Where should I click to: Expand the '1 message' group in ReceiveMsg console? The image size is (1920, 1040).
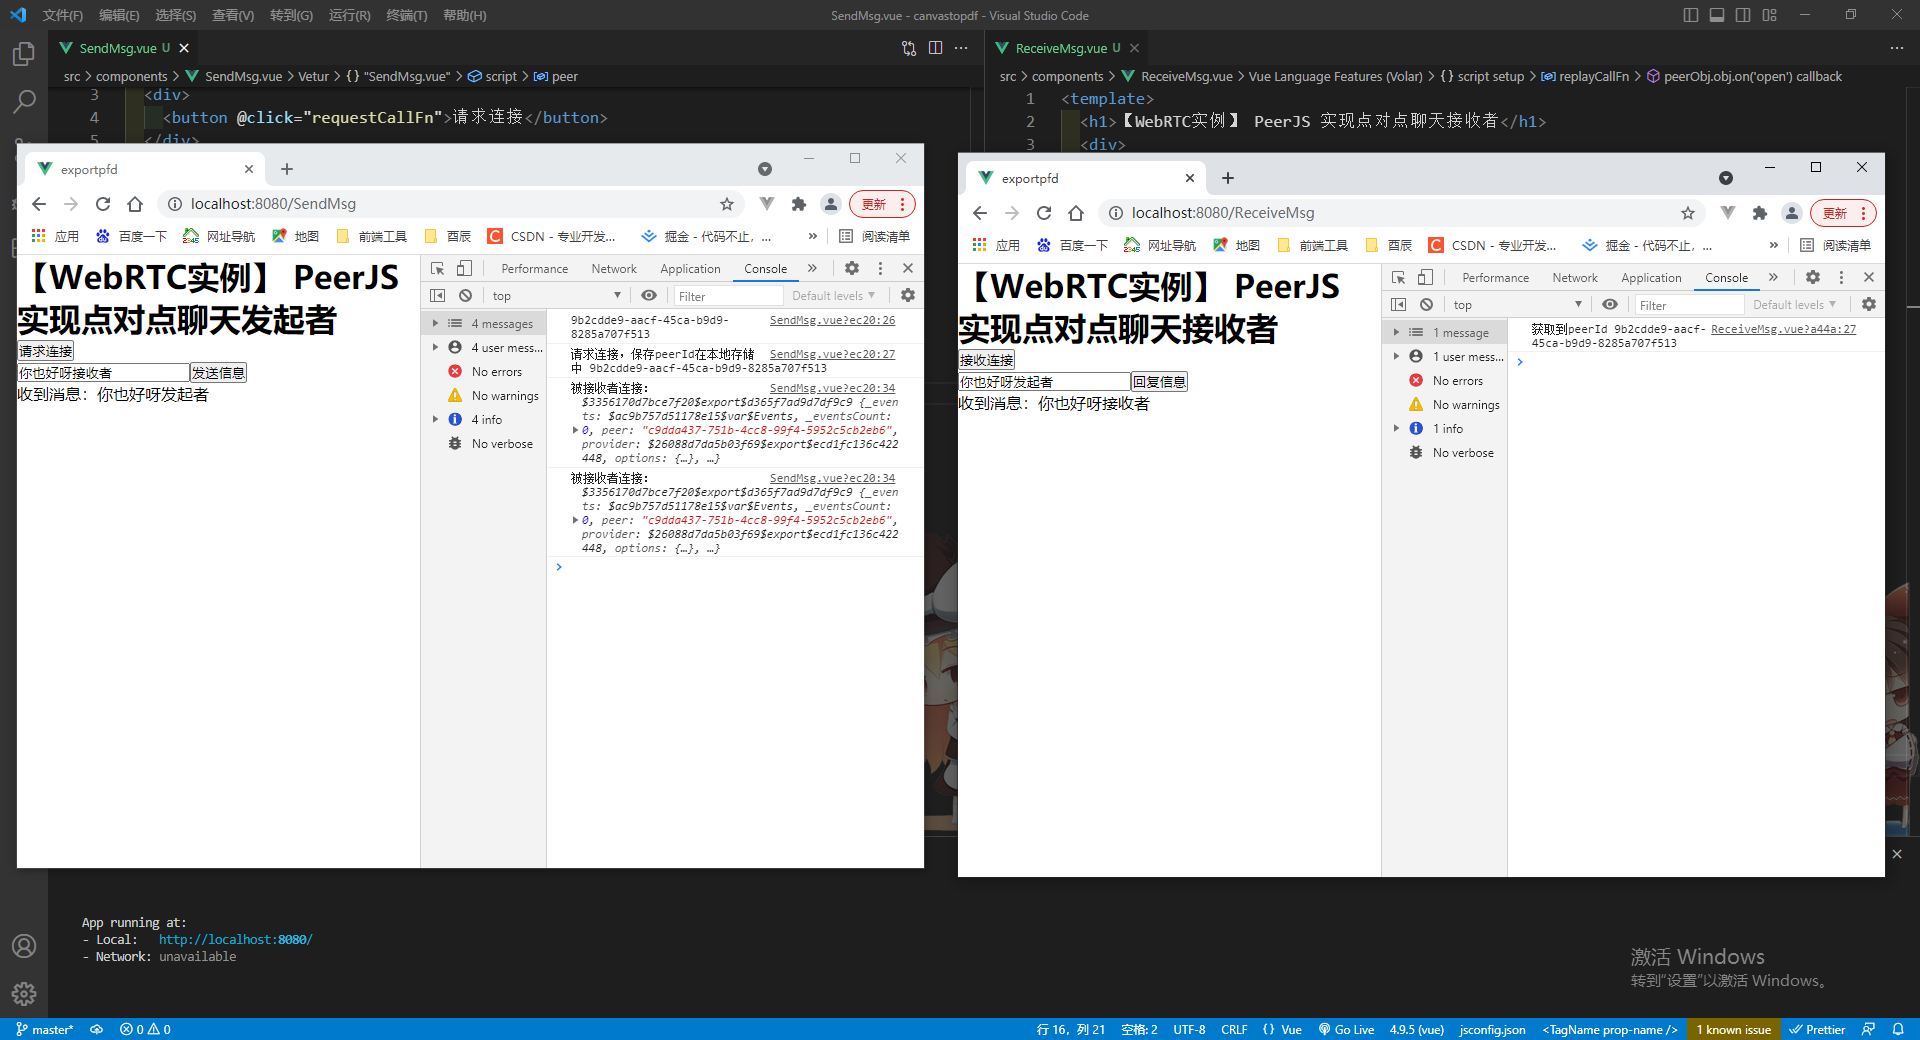coord(1396,333)
